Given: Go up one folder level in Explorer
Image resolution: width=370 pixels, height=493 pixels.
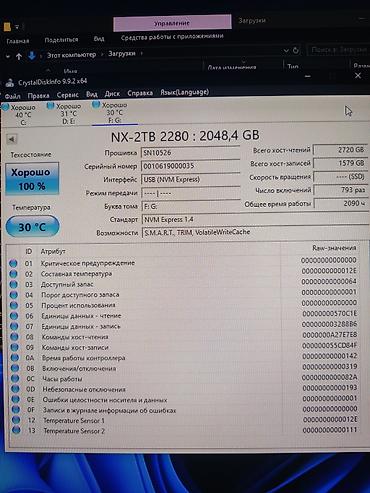Looking at the screenshot, I should coord(19,56).
